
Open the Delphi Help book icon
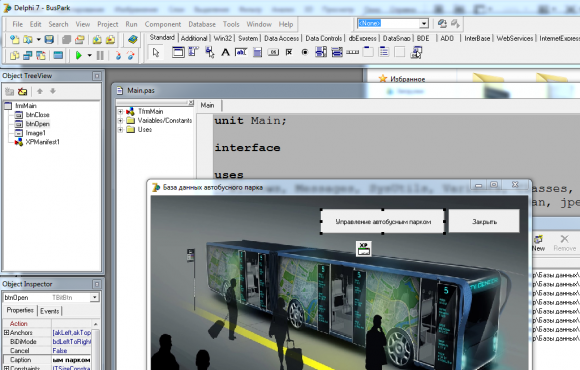[132, 39]
